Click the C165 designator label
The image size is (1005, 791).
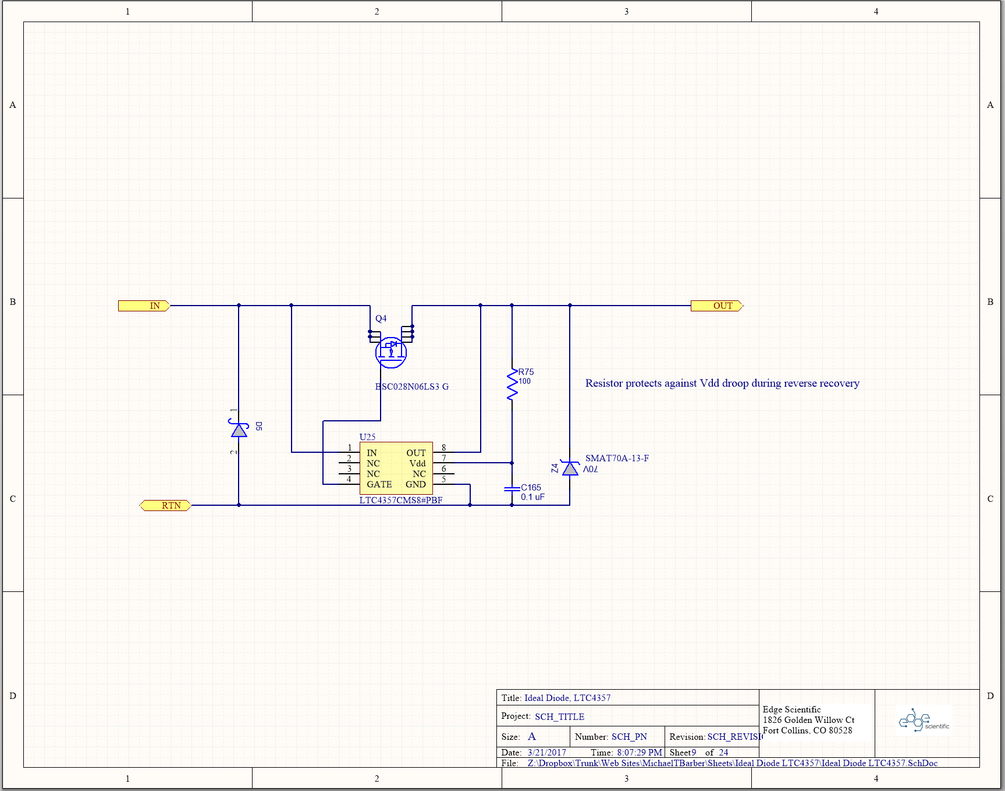point(531,488)
